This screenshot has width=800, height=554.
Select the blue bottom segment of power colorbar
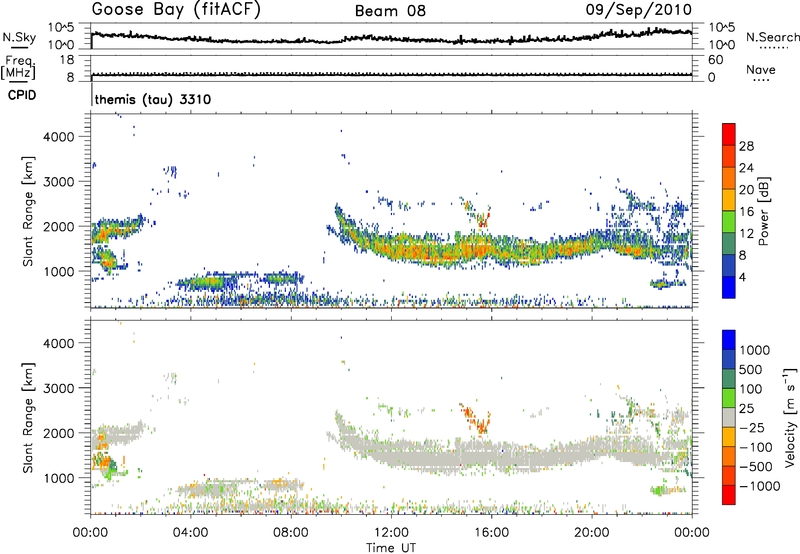(x=729, y=287)
